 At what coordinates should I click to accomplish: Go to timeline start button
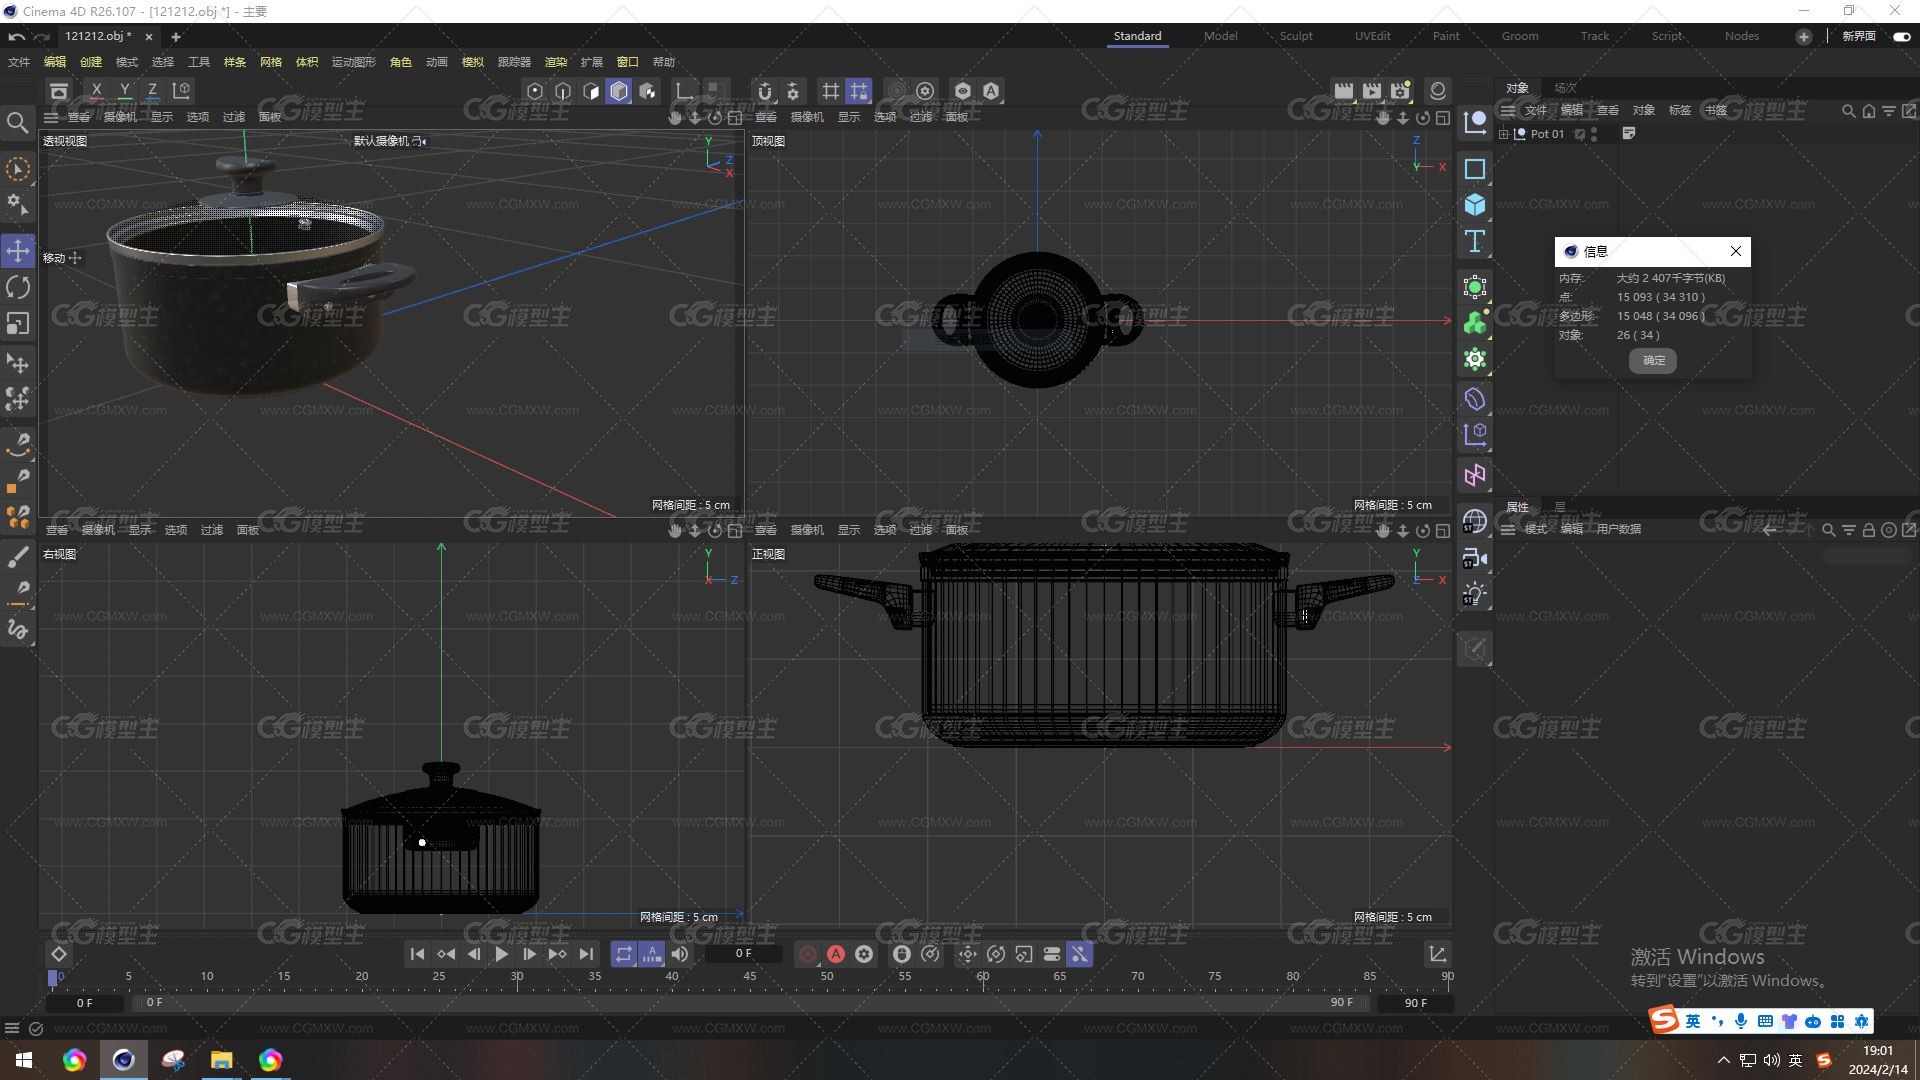417,954
